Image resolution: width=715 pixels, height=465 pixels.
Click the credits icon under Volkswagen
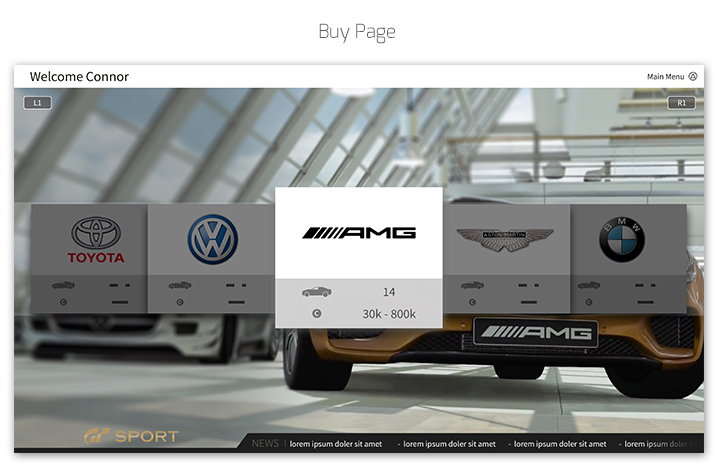180,301
